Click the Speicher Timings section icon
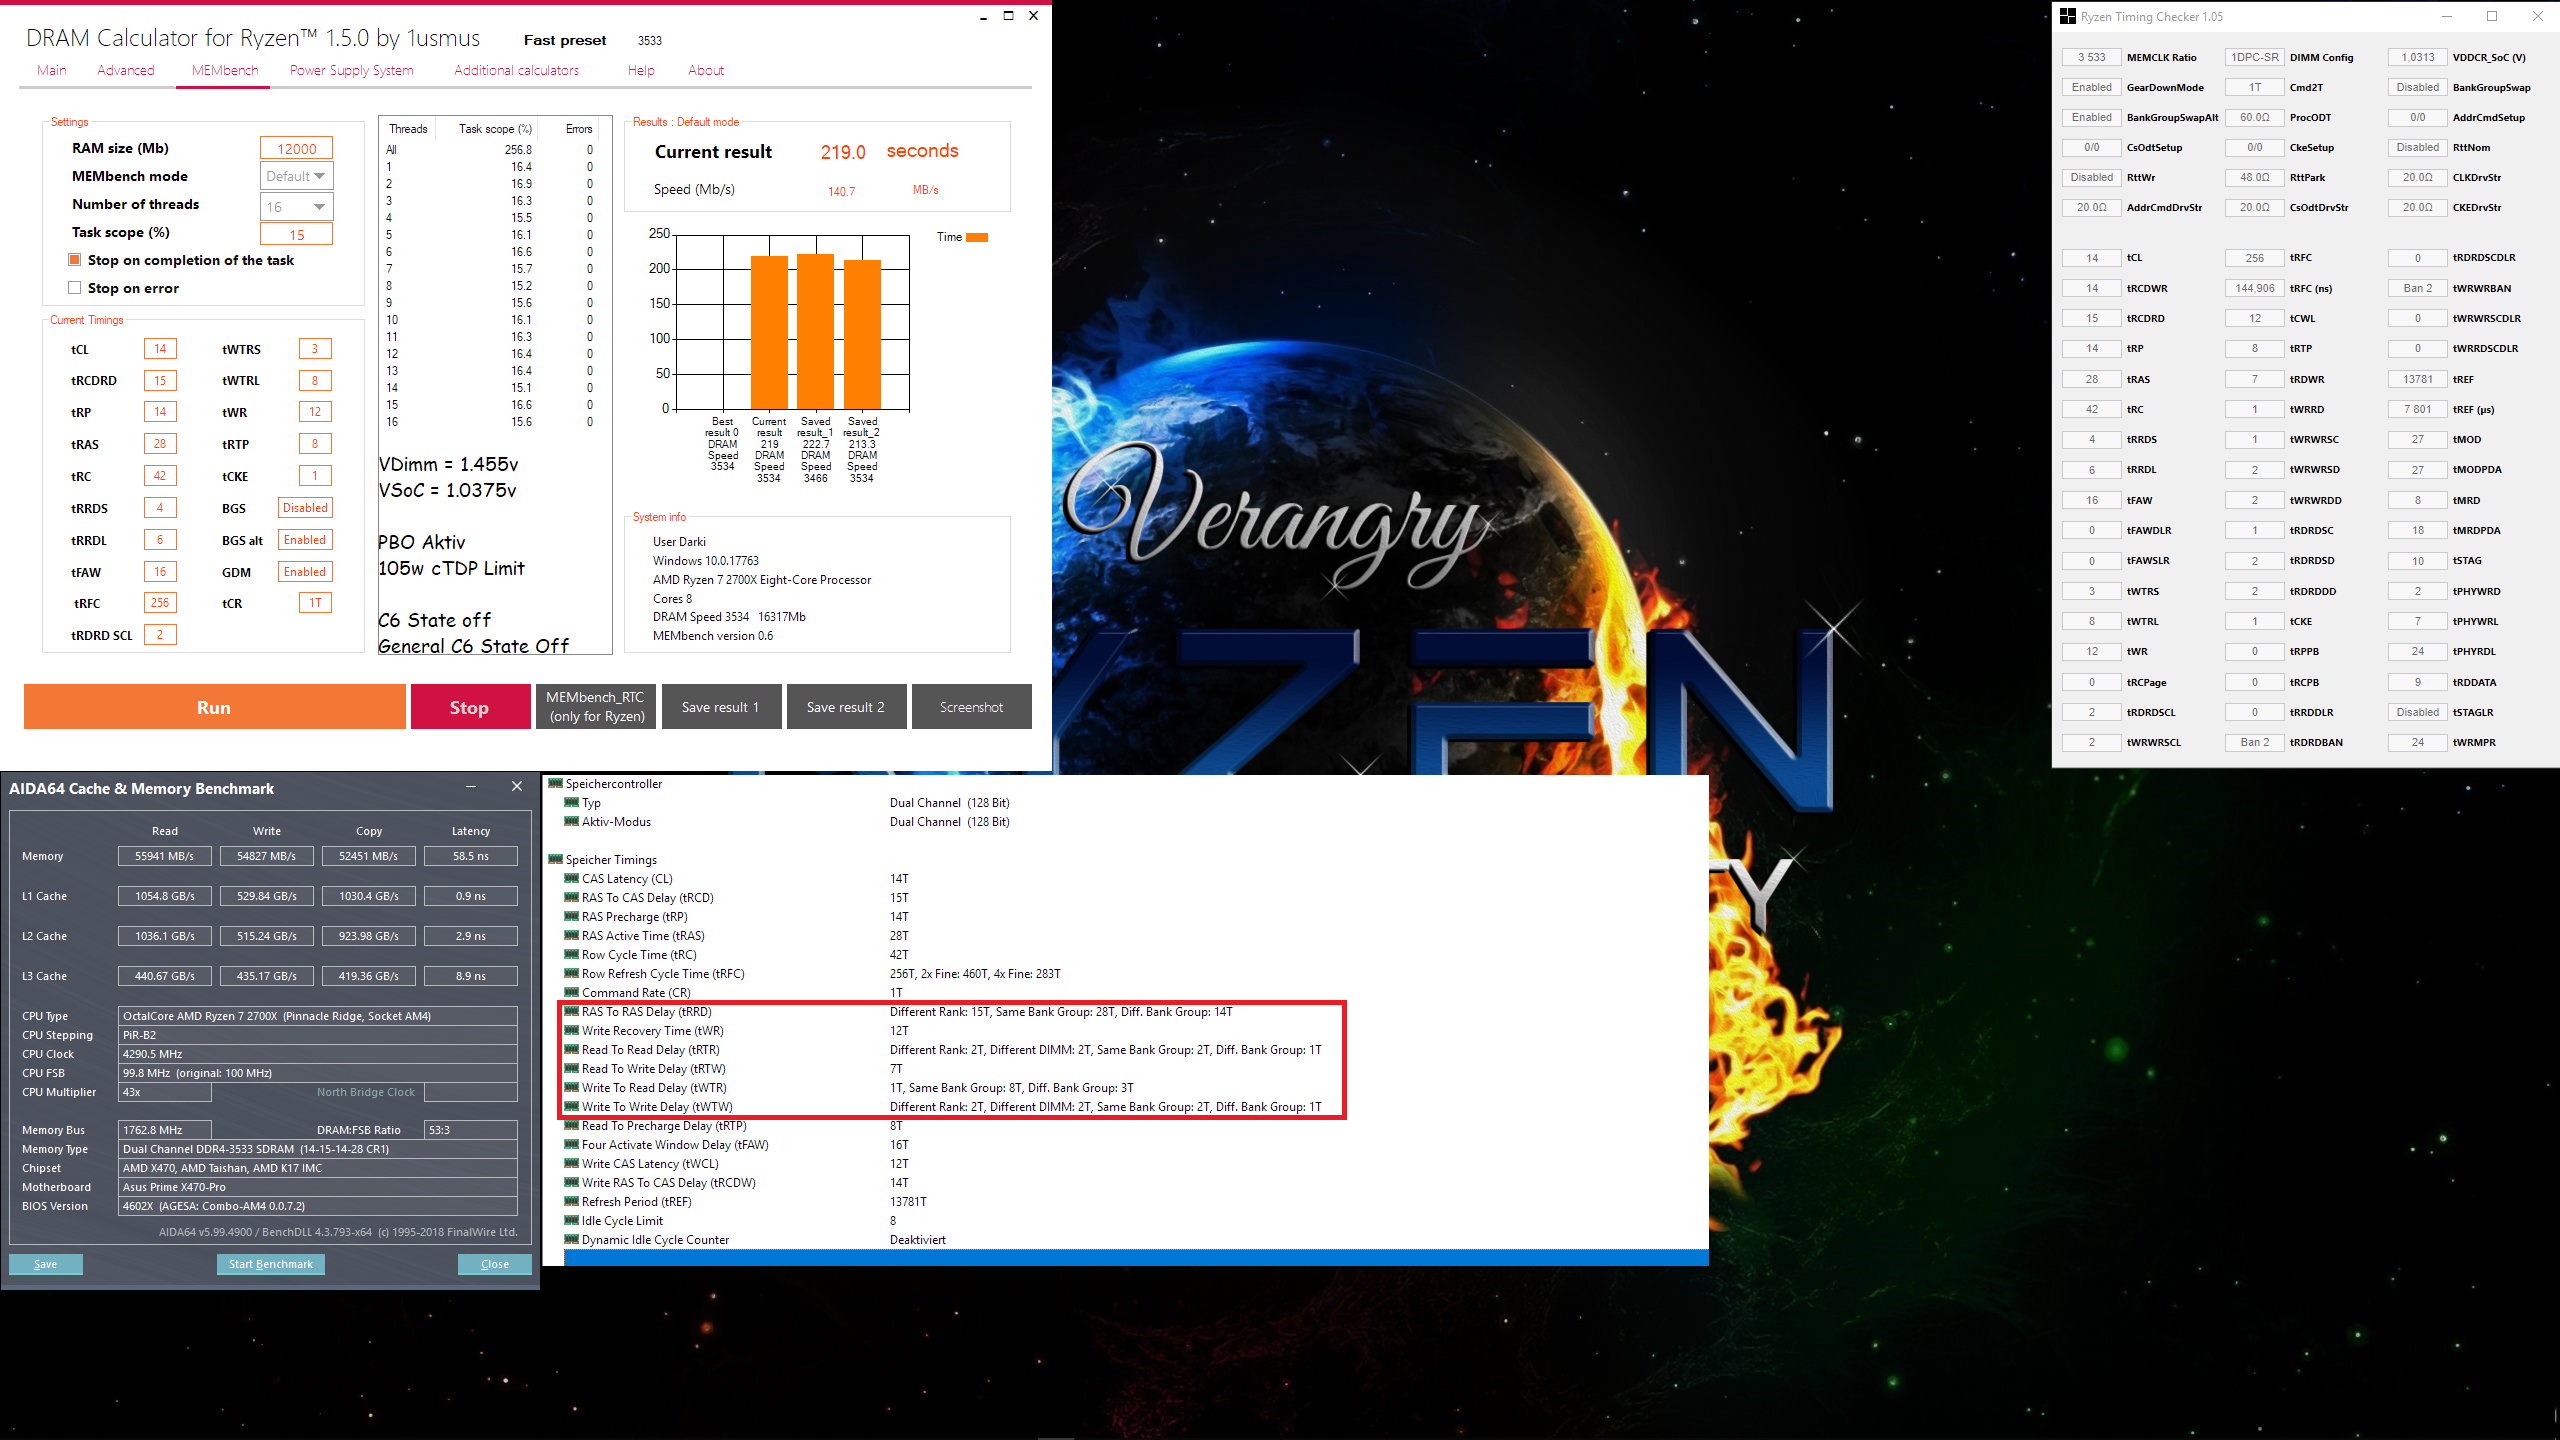 (556, 859)
